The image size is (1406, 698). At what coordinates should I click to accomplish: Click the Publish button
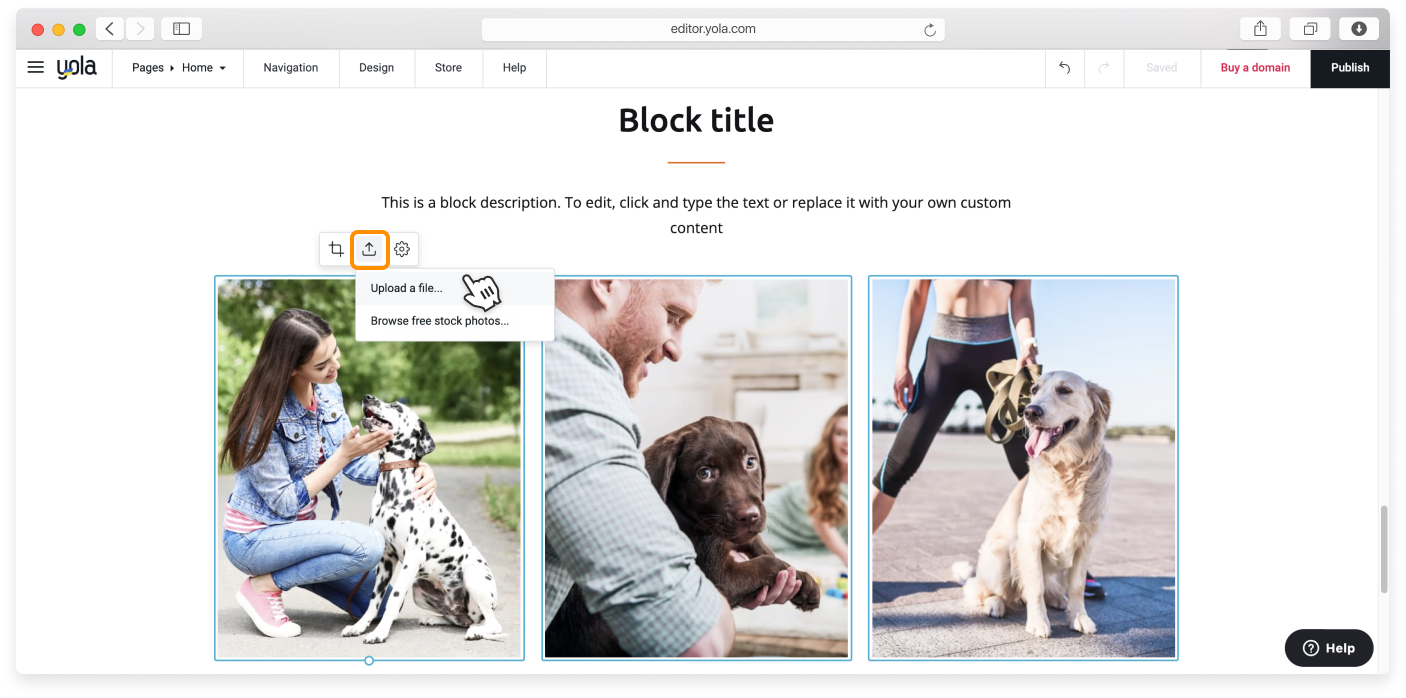coord(1349,68)
